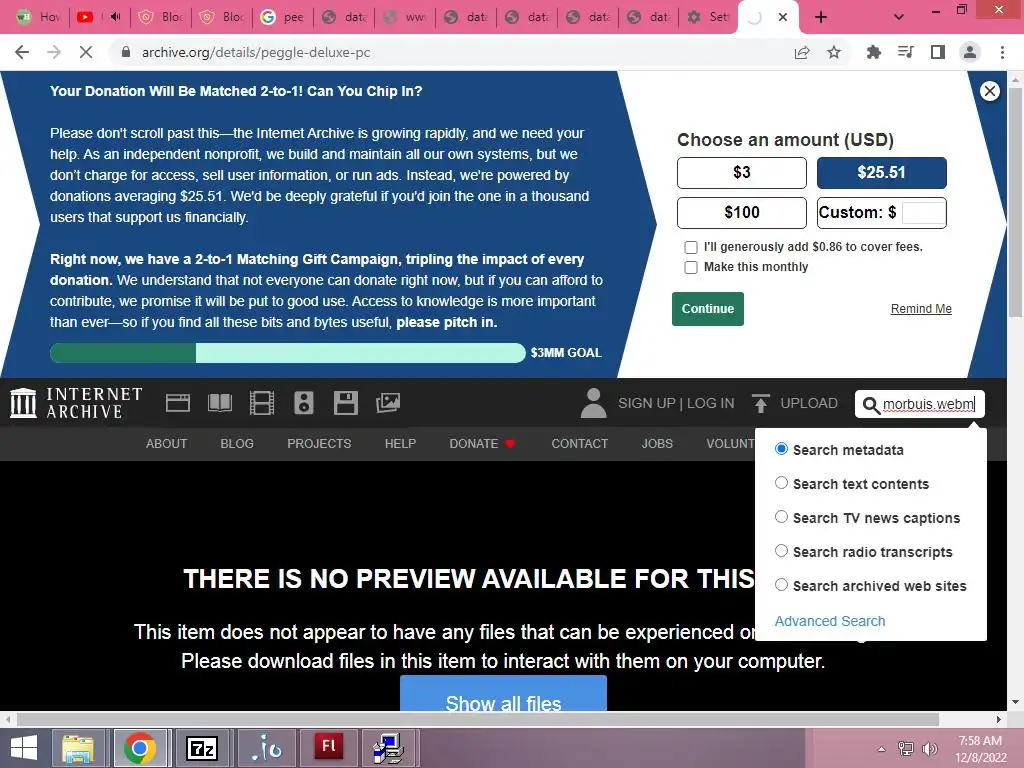Click the Custom amount input field

click(x=923, y=212)
